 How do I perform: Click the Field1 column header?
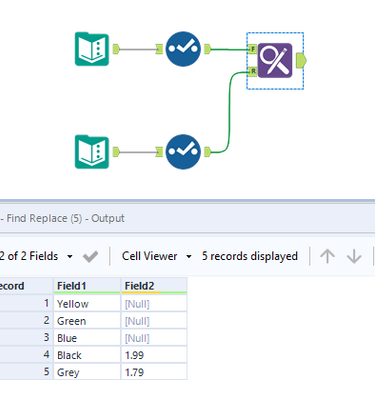(87, 286)
